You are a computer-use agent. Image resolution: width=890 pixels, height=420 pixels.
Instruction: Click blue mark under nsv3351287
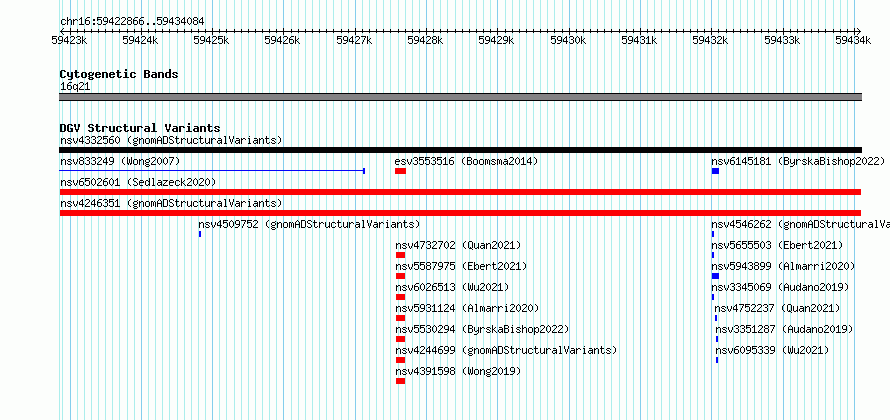(717, 339)
